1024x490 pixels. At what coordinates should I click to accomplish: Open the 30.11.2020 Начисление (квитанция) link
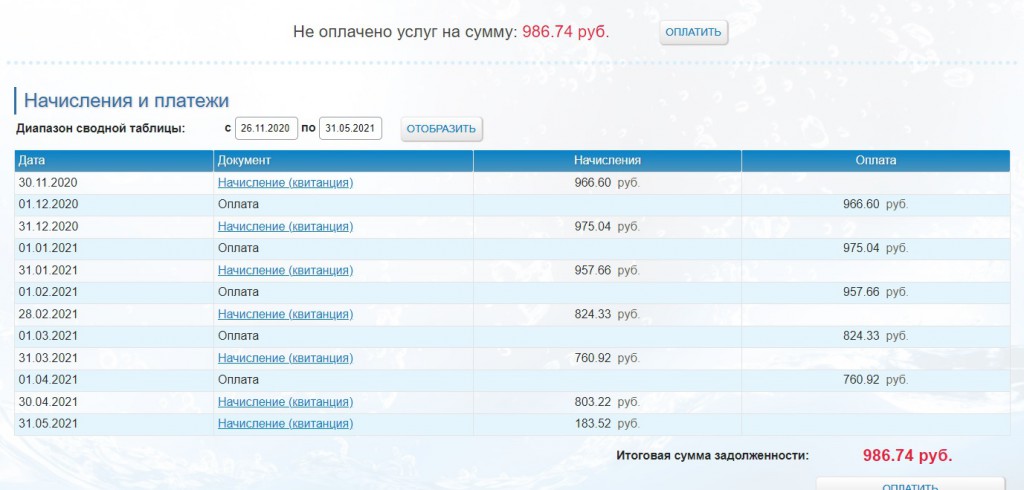(x=285, y=183)
